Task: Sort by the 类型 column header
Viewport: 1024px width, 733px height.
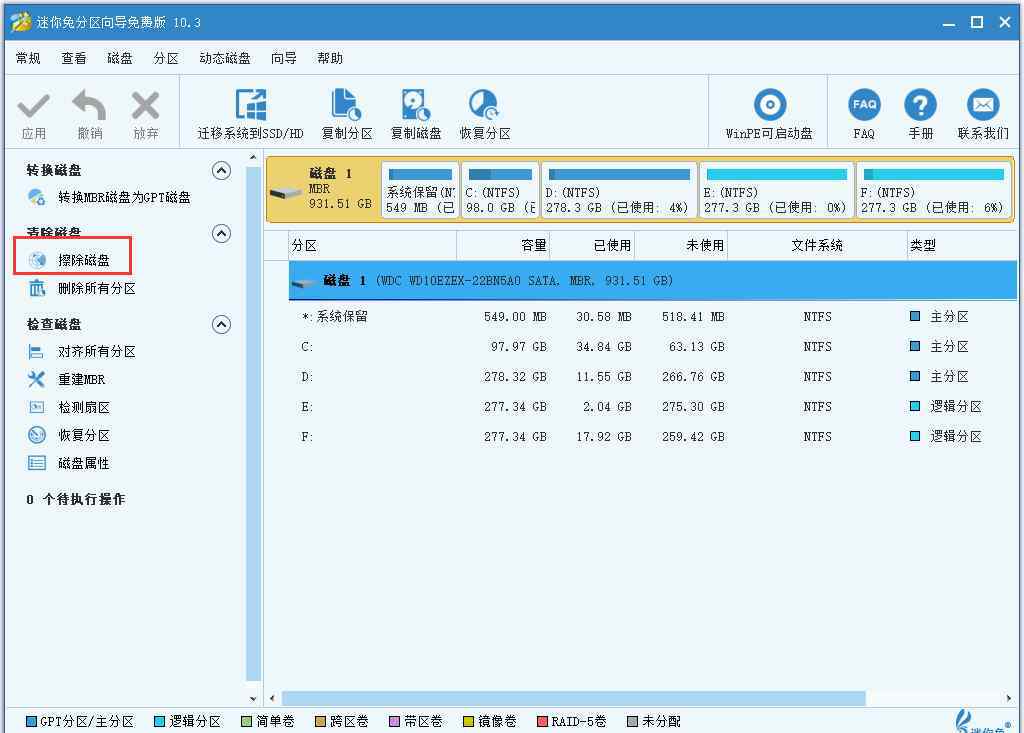Action: 961,246
